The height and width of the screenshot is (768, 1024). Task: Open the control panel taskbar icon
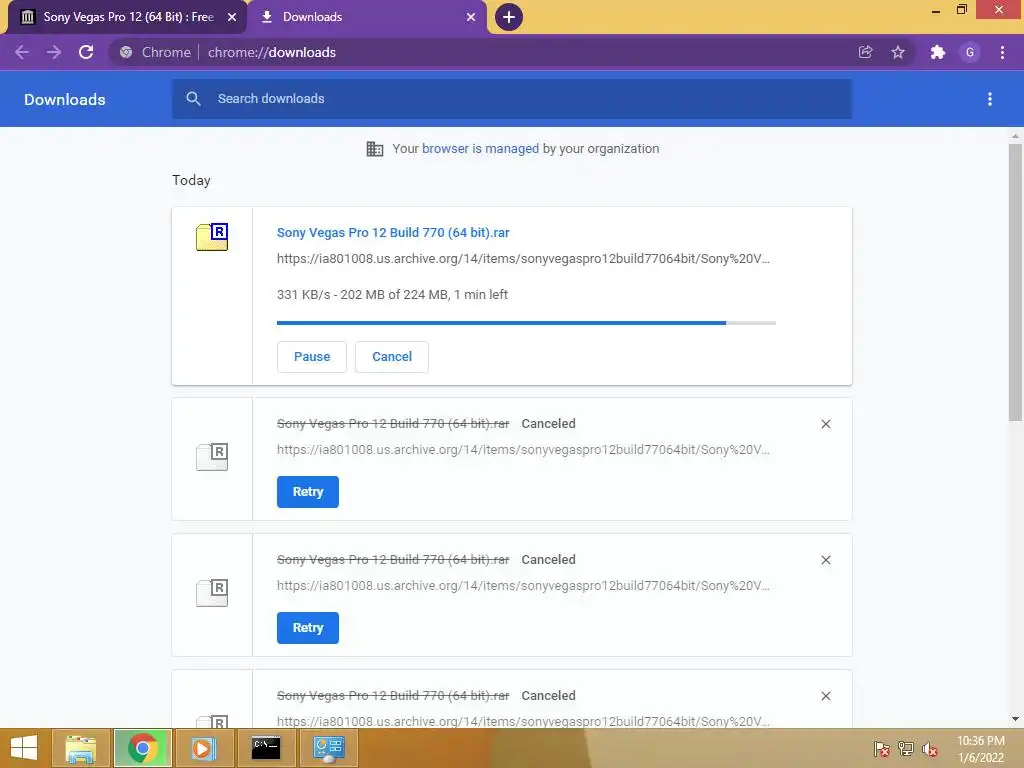click(328, 748)
